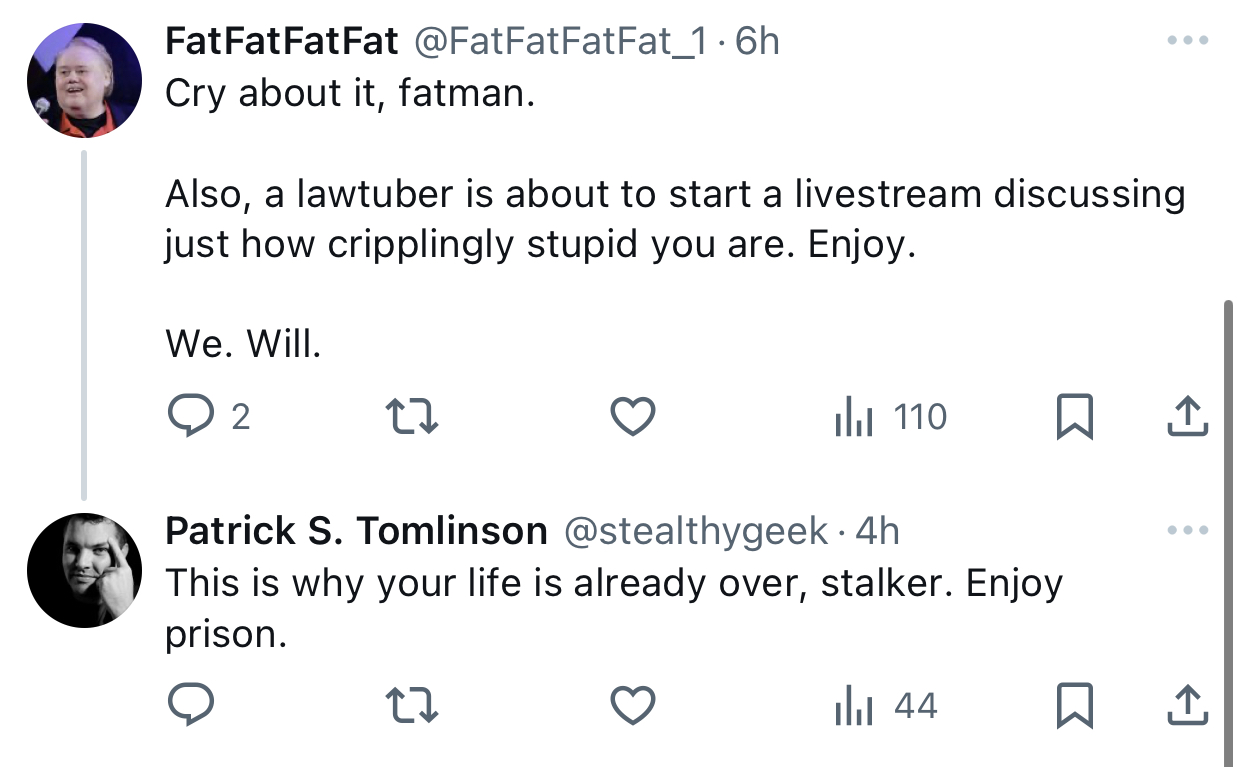
Task: Like the "Cry about it, fatman" tweet
Action: pos(632,416)
